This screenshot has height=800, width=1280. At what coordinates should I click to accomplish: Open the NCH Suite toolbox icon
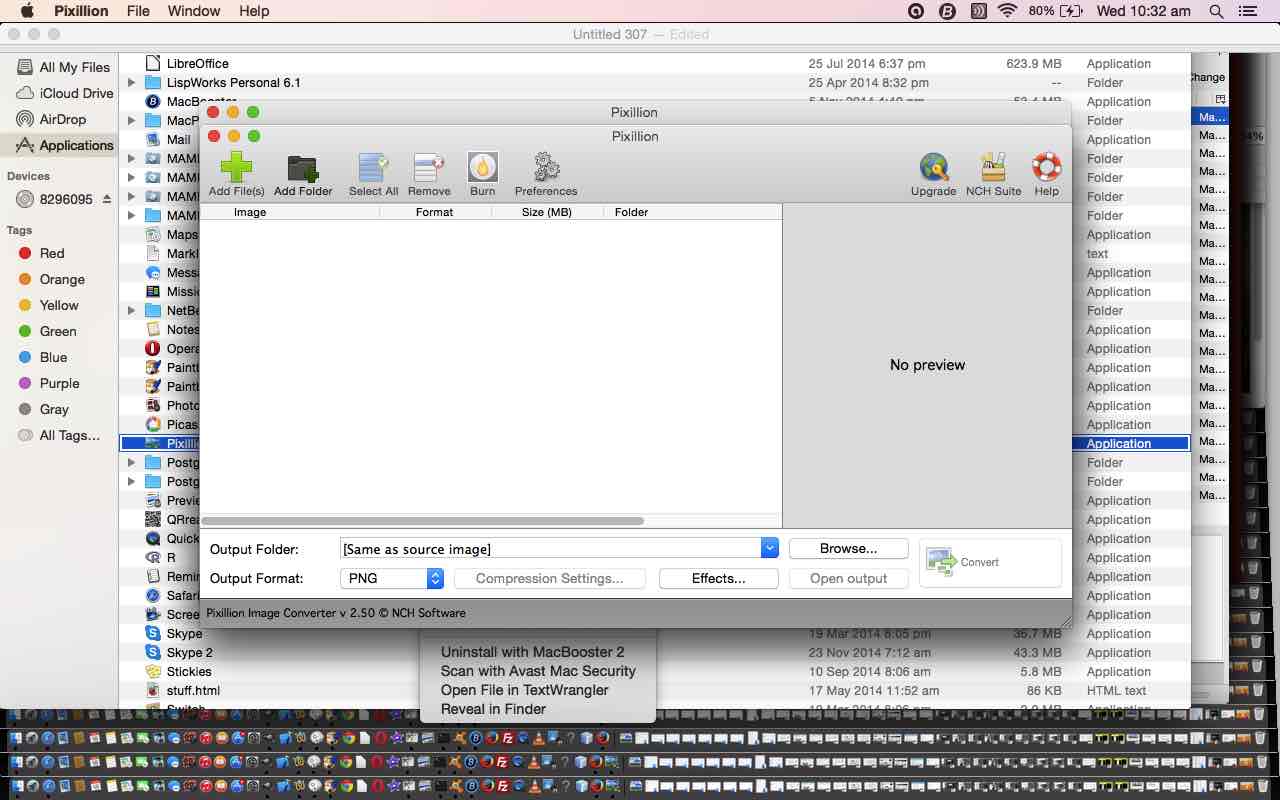point(993,168)
